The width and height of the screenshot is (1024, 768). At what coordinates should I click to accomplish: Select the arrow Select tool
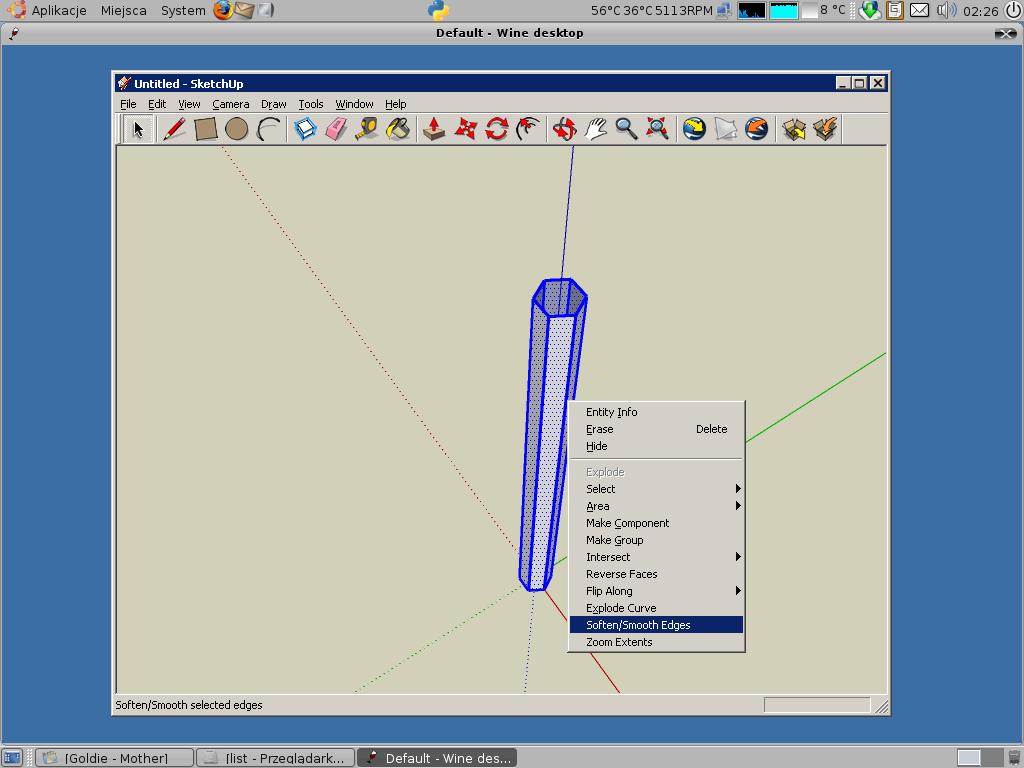[x=138, y=129]
